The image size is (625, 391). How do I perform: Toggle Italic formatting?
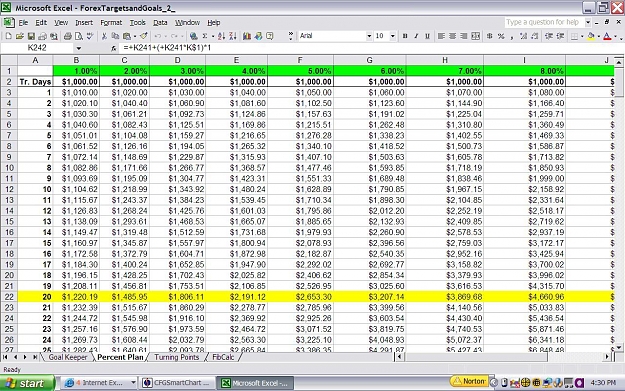tap(416, 36)
